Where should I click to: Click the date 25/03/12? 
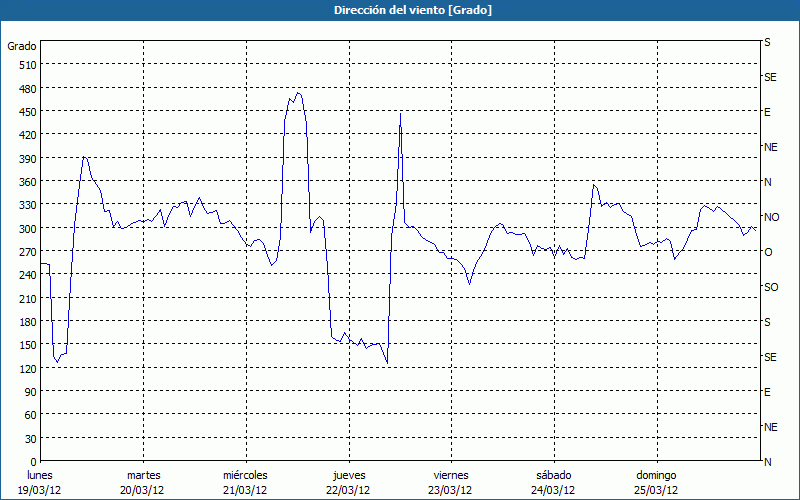(x=657, y=490)
